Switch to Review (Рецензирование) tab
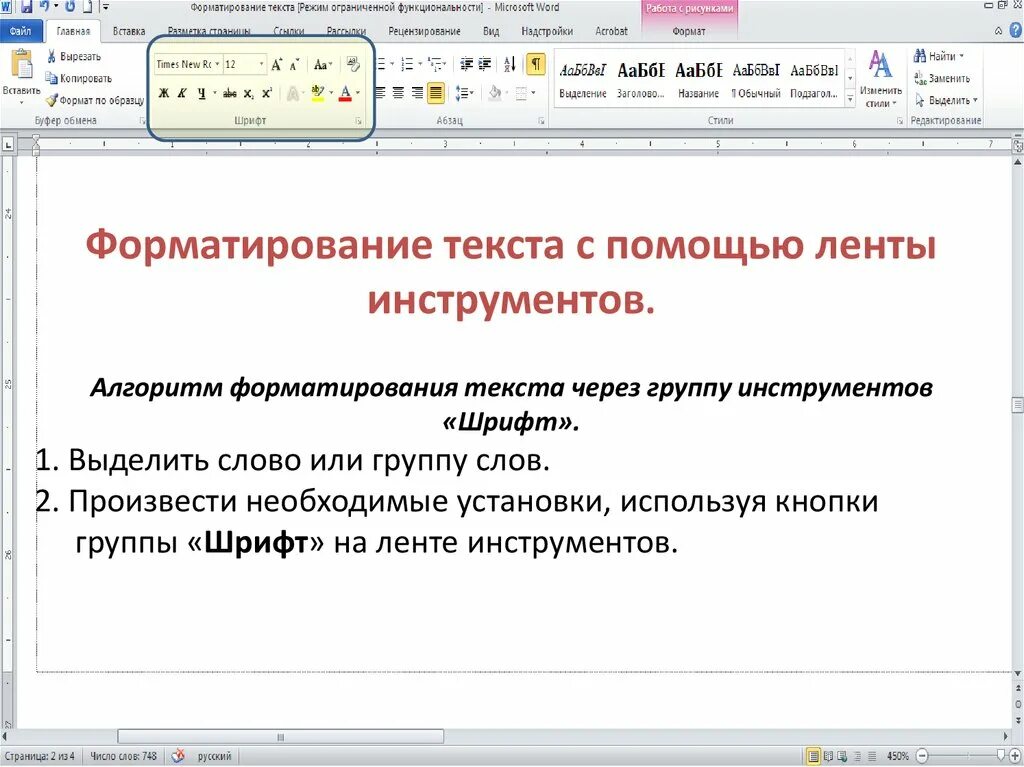Screen dimensions: 1024x767 pyautogui.click(x=424, y=31)
